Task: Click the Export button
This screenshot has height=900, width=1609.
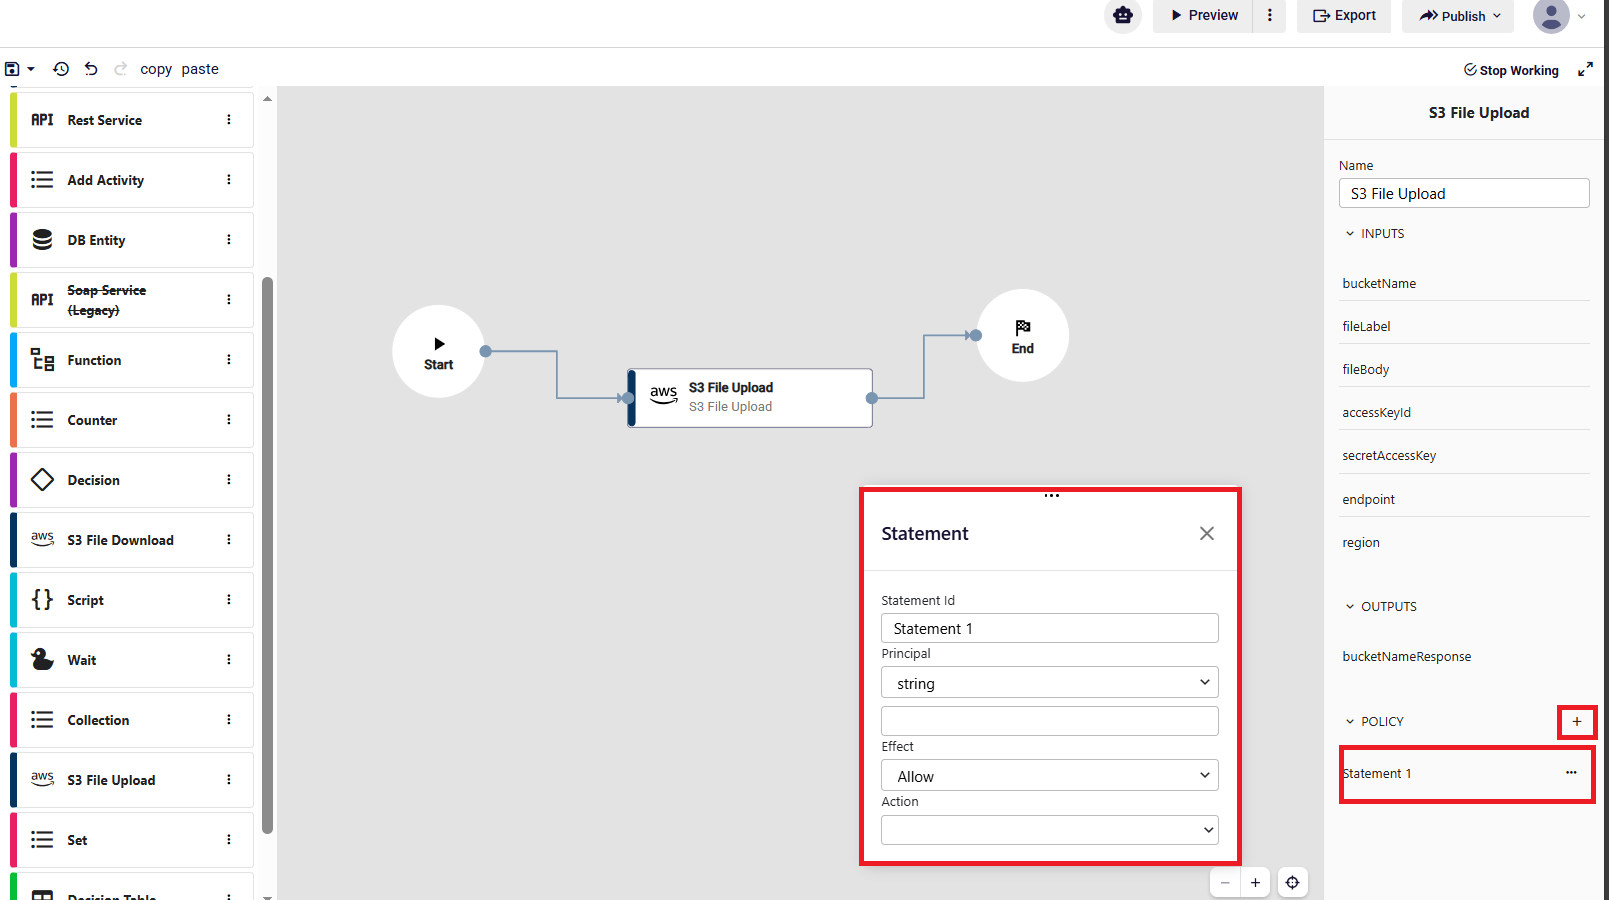Action: pyautogui.click(x=1344, y=15)
